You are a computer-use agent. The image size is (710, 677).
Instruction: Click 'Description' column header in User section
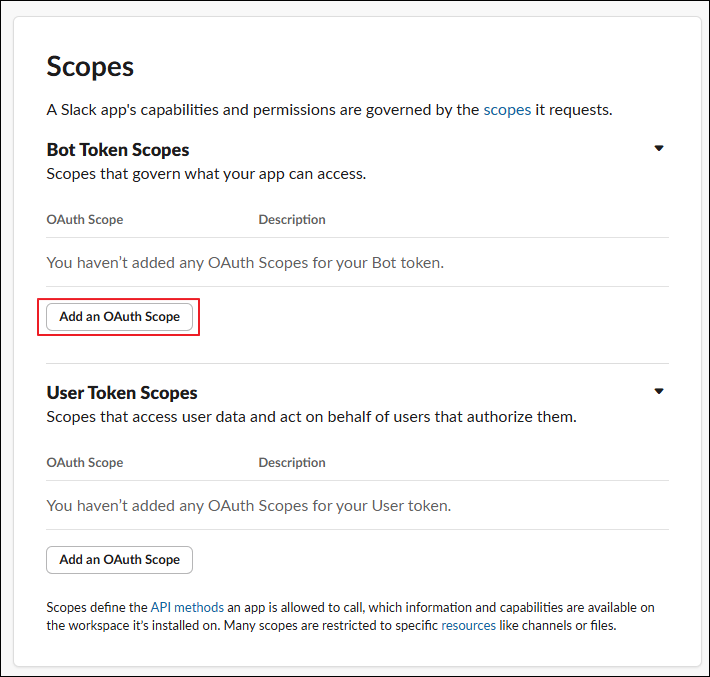click(x=292, y=462)
